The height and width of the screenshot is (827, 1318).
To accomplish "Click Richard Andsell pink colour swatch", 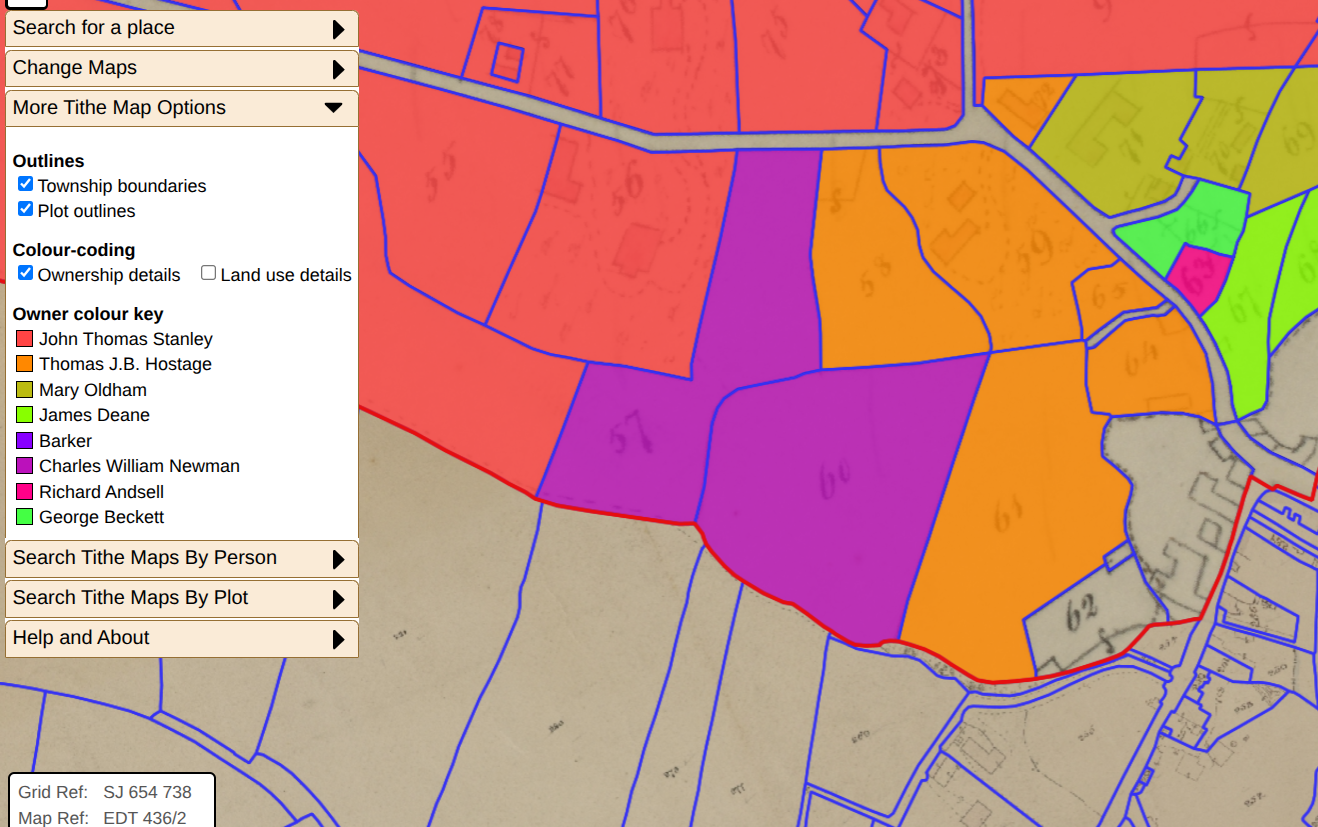I will [x=24, y=492].
